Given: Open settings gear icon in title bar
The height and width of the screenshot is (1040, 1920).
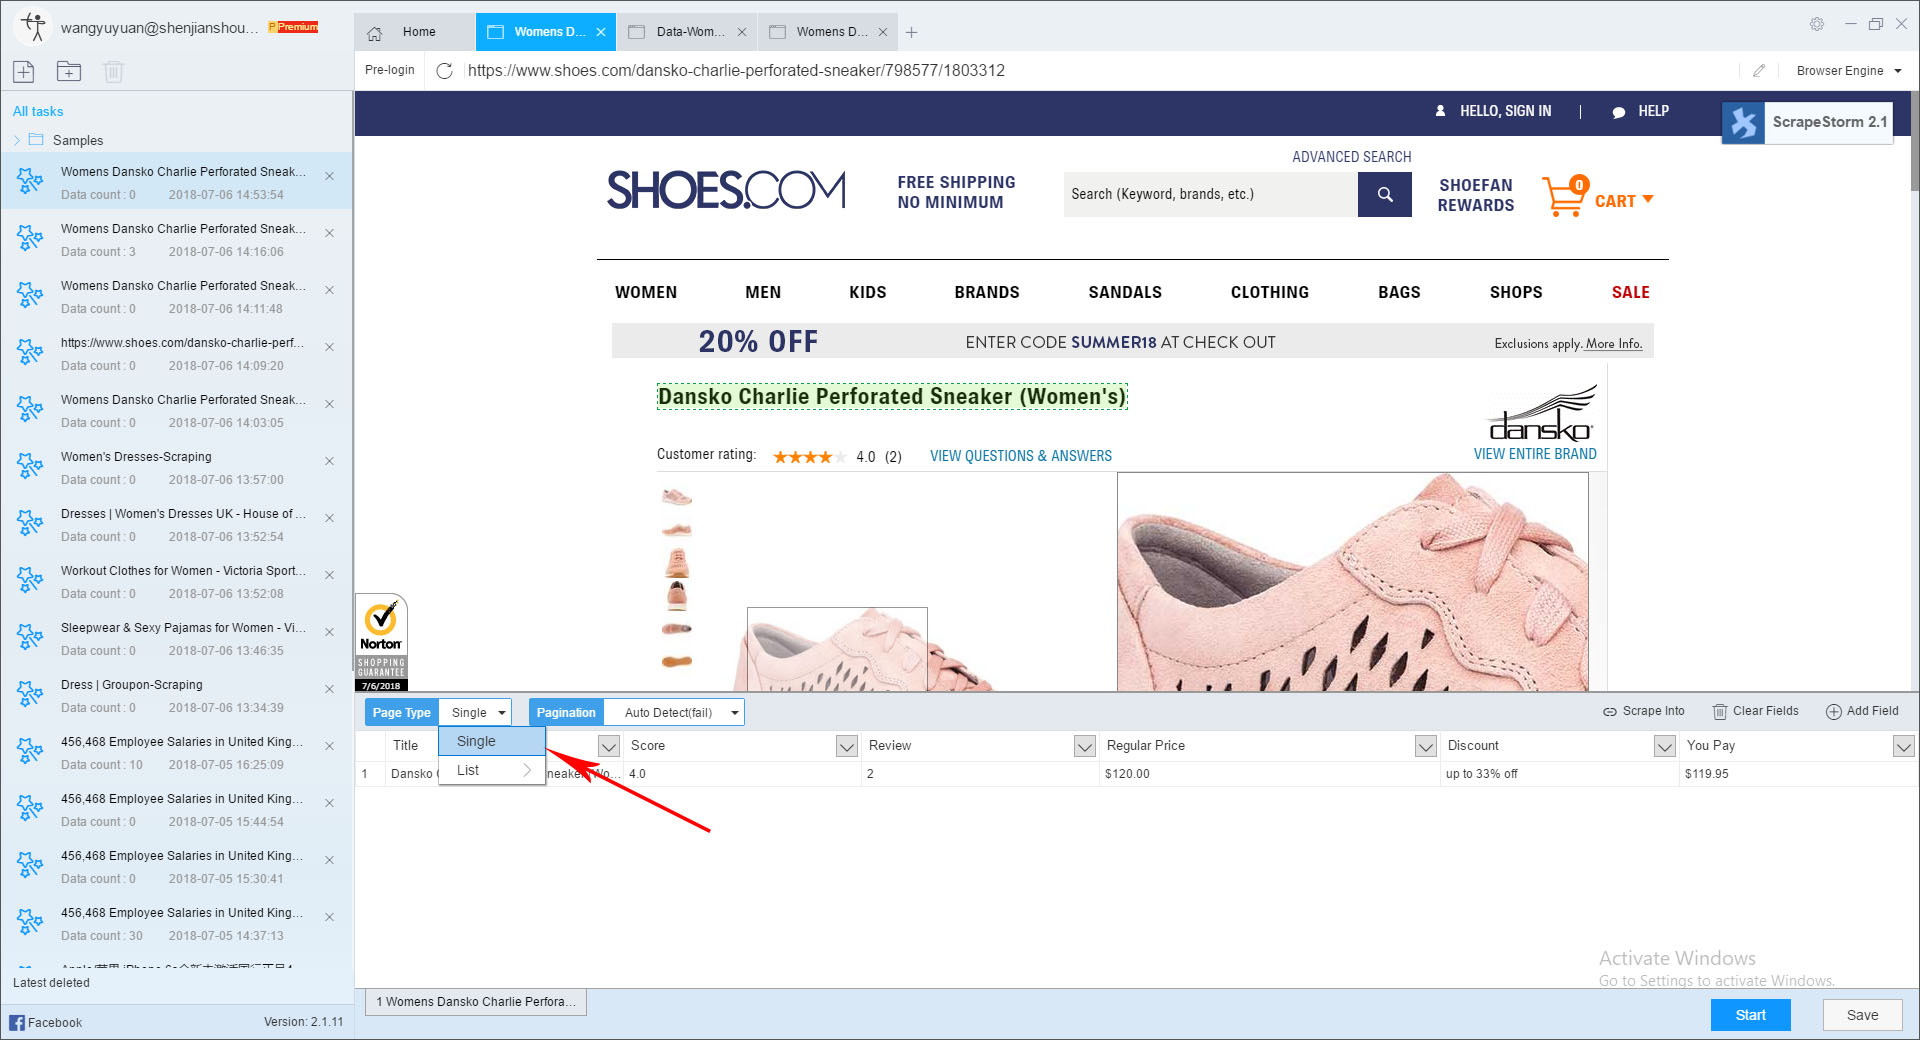Looking at the screenshot, I should 1817,24.
